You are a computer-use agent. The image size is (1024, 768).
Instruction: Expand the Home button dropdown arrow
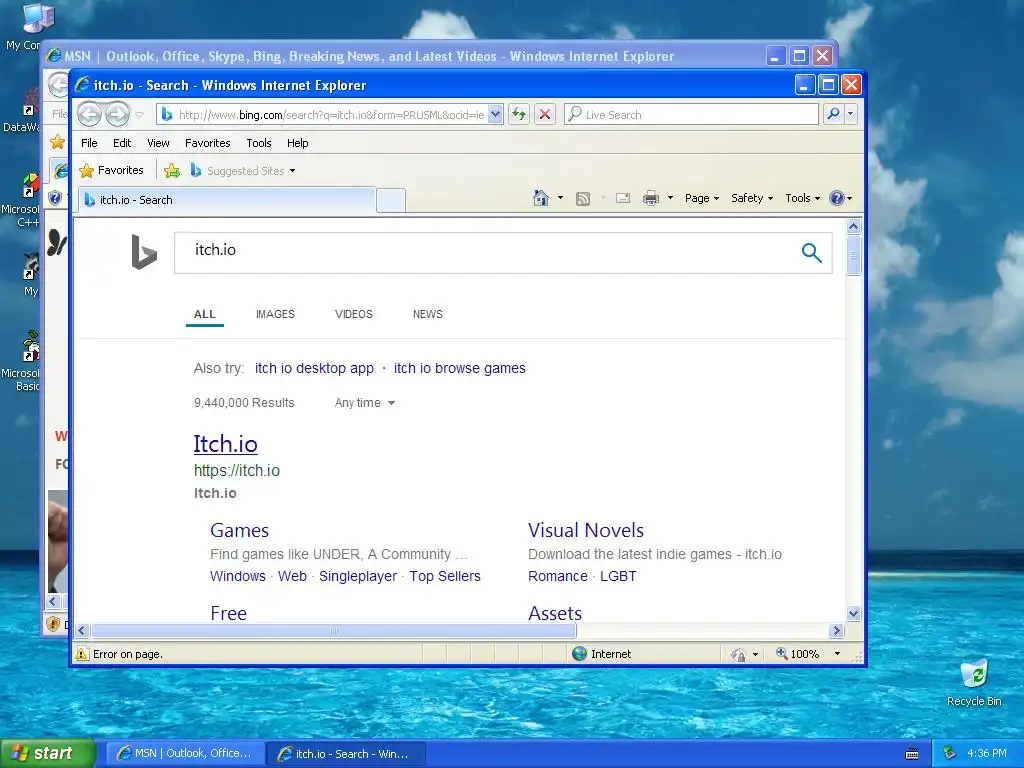[560, 198]
